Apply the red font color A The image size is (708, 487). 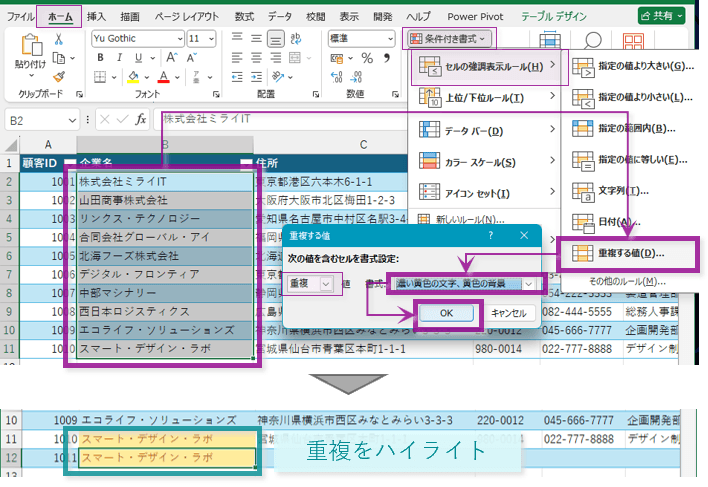pyautogui.click(x=163, y=77)
